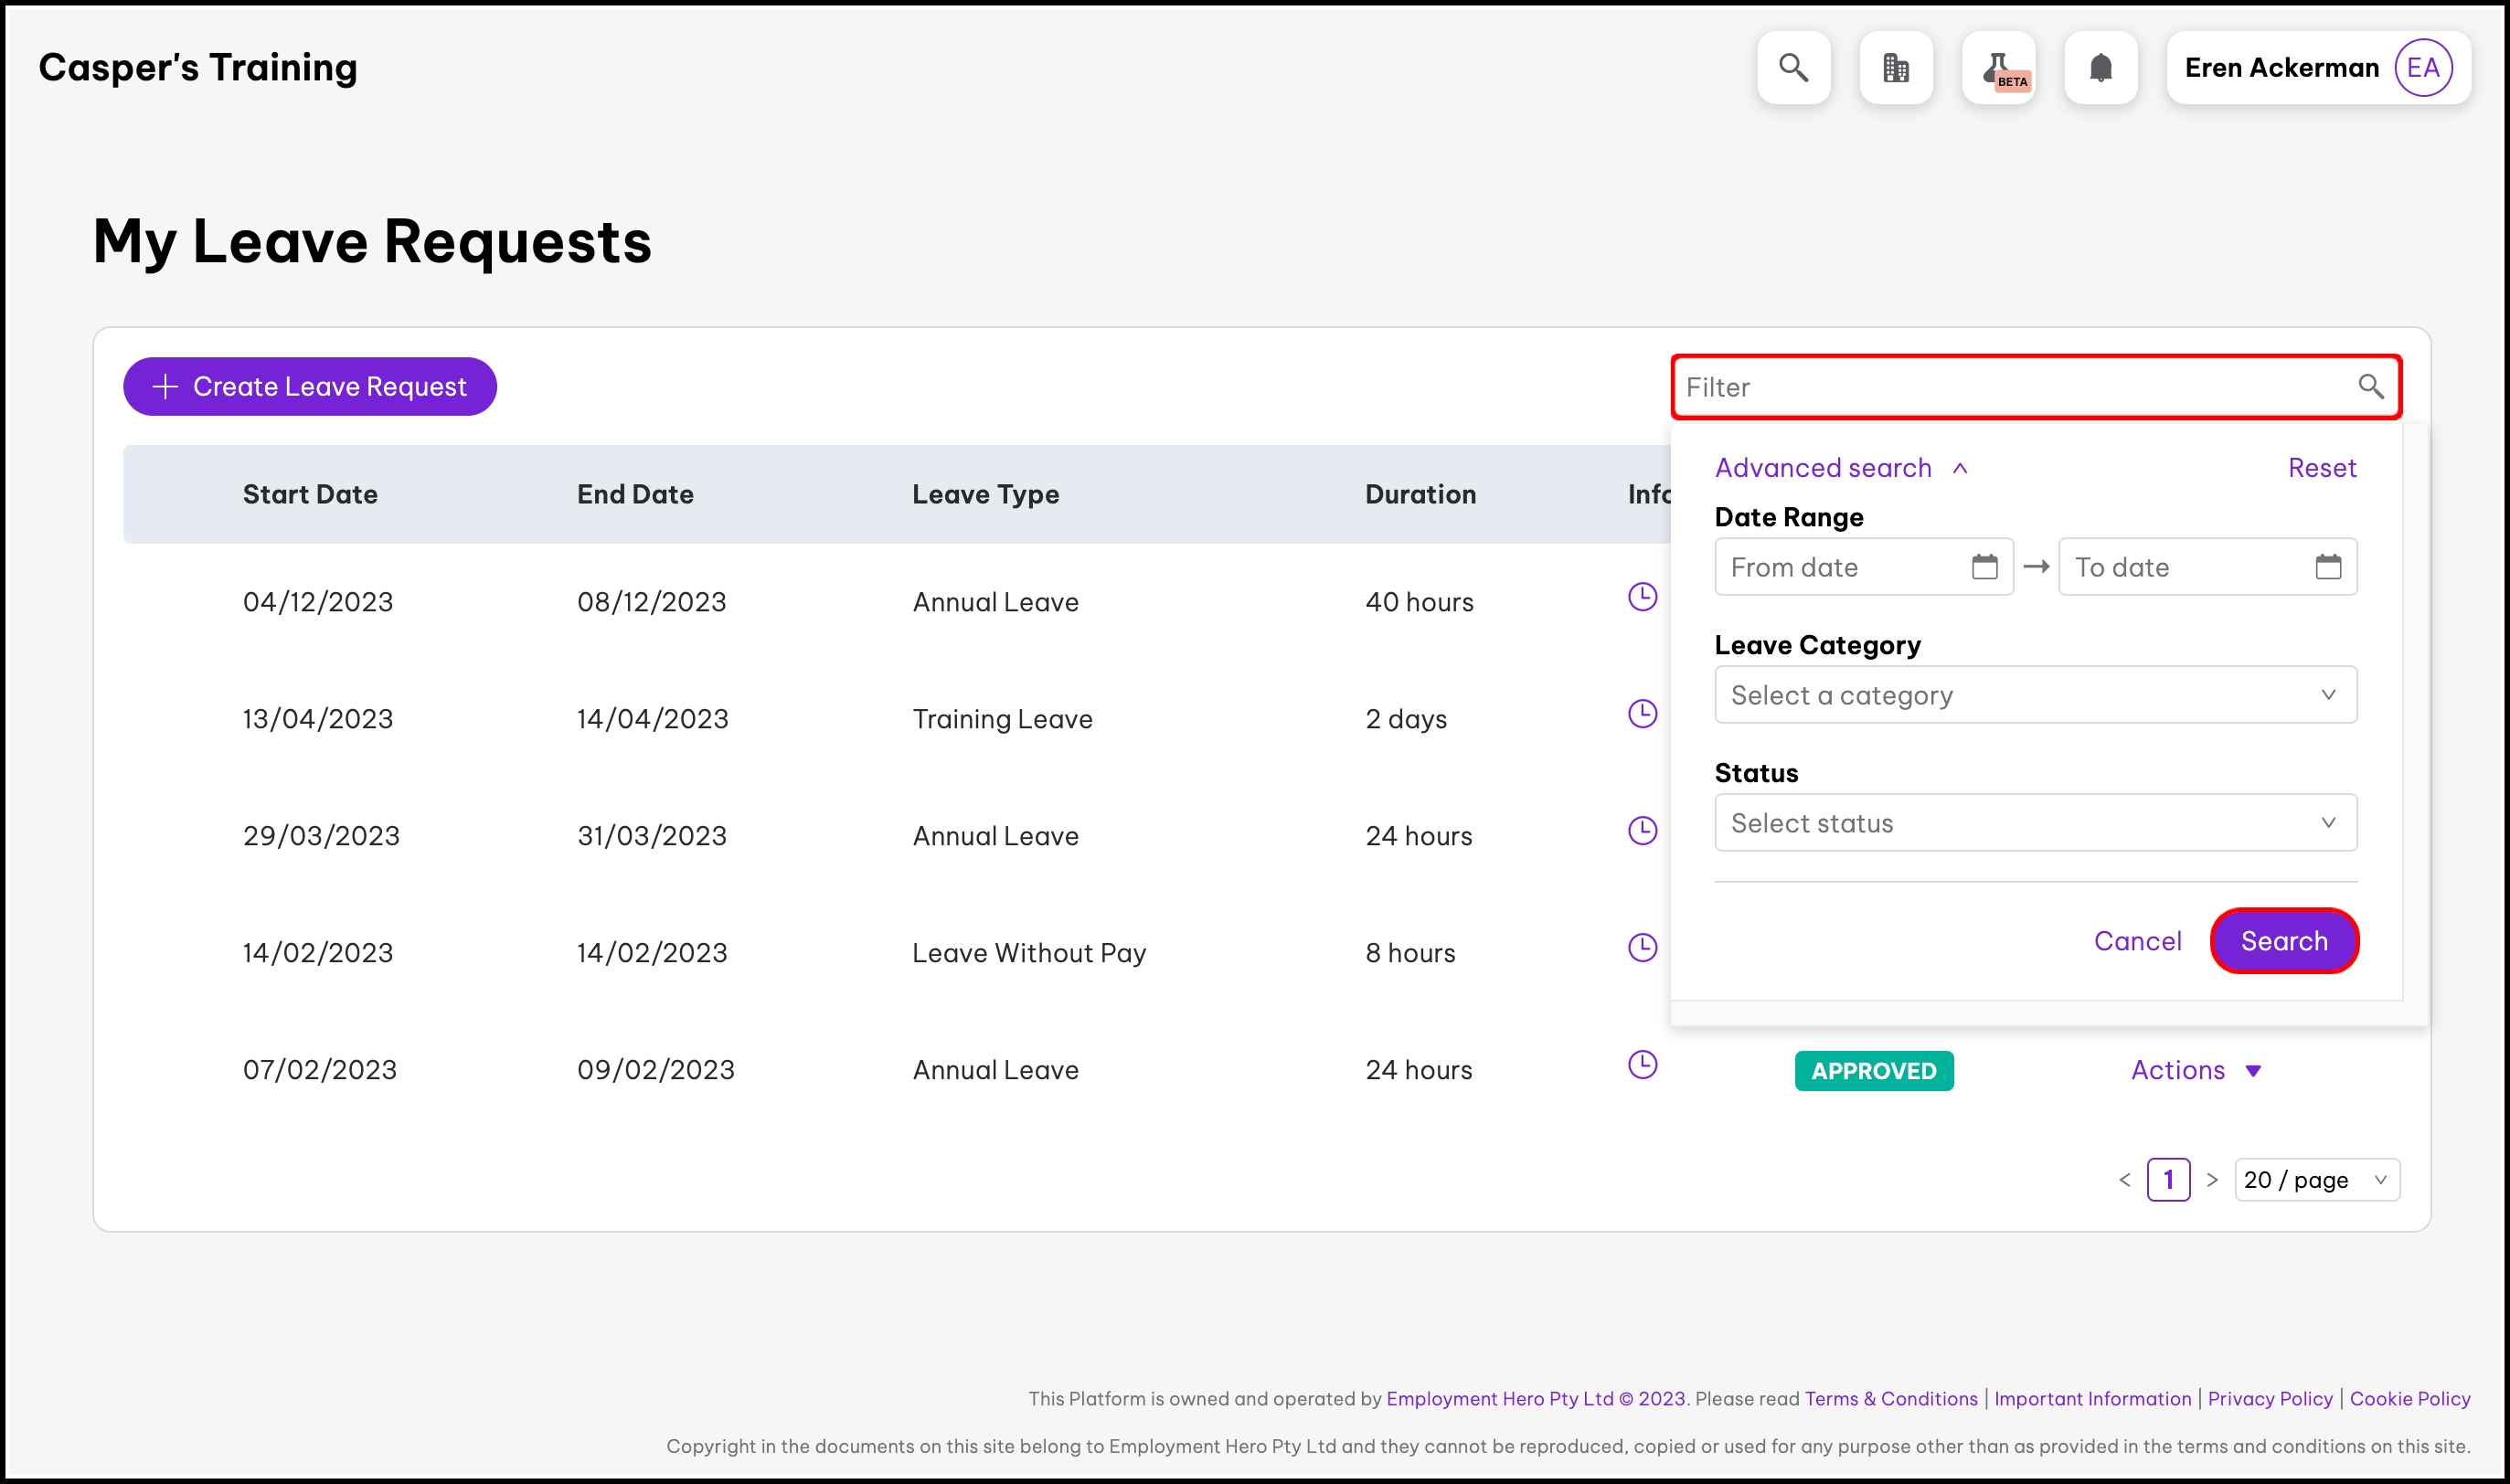This screenshot has width=2510, height=1484.
Task: Click the Reset link in the filter panel
Action: [x=2321, y=468]
